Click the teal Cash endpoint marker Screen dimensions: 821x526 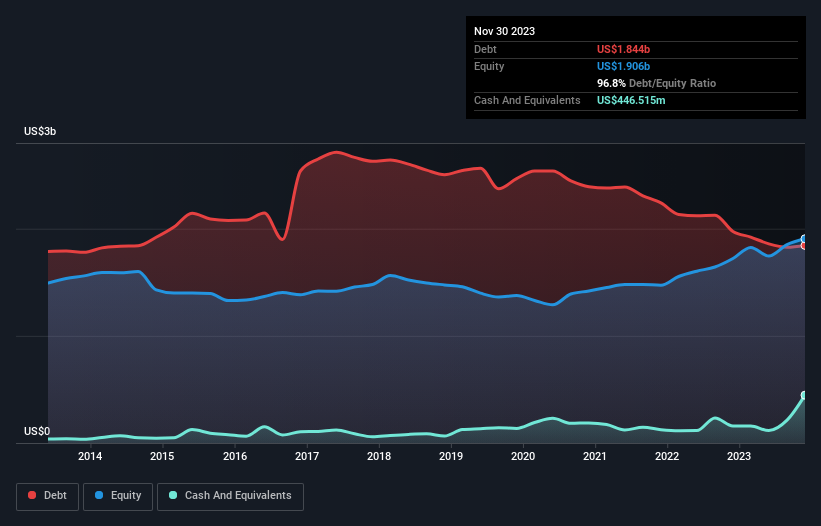point(804,396)
